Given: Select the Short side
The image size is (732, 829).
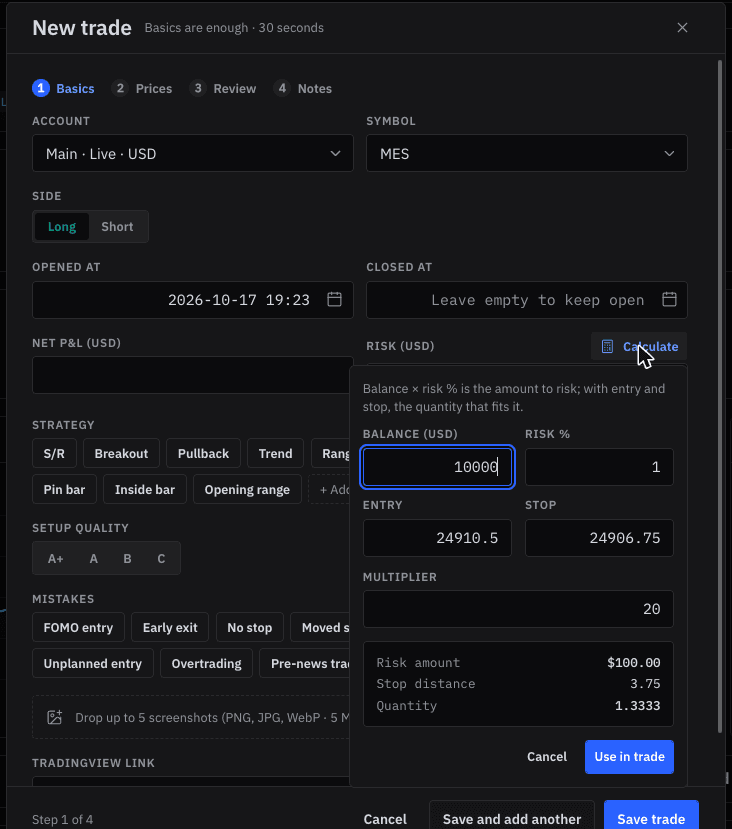Looking at the screenshot, I should [x=117, y=226].
